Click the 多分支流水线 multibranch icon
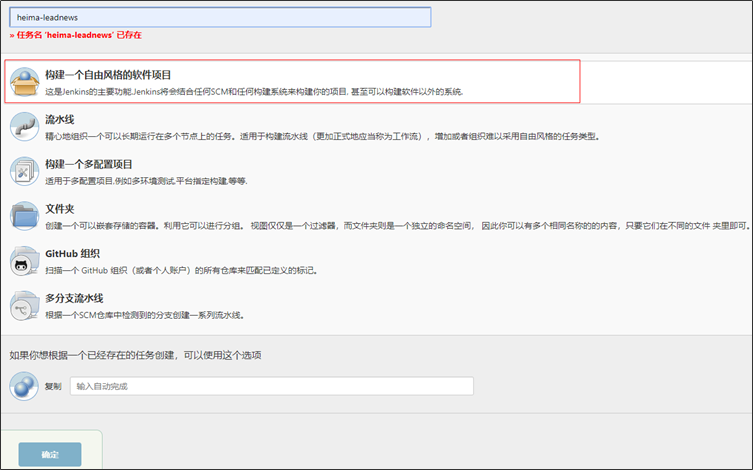The height and width of the screenshot is (470, 753). point(24,306)
